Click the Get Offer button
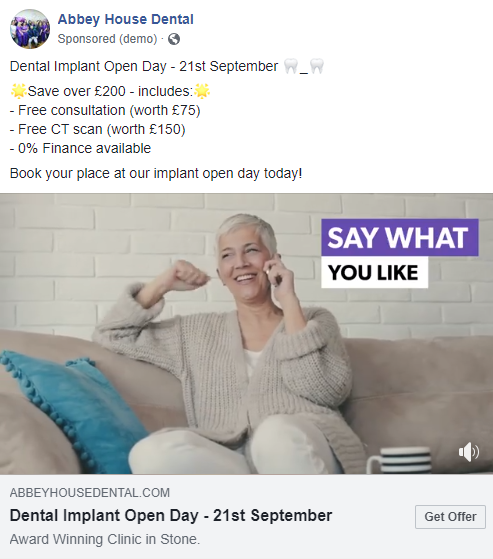This screenshot has height=559, width=493. pyautogui.click(x=450, y=517)
